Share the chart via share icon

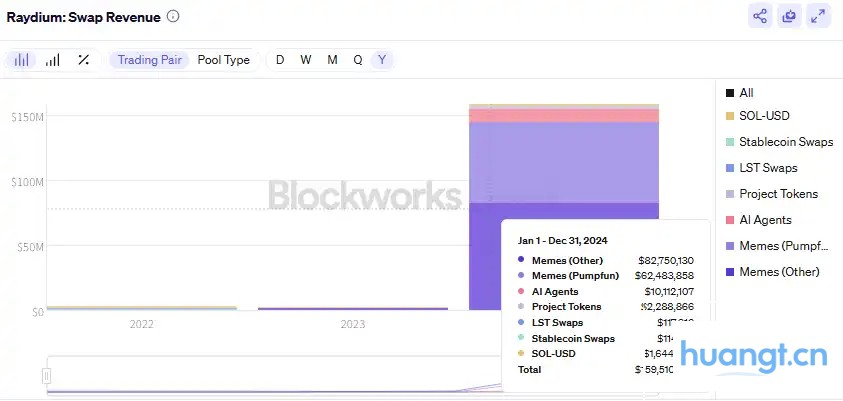[760, 16]
